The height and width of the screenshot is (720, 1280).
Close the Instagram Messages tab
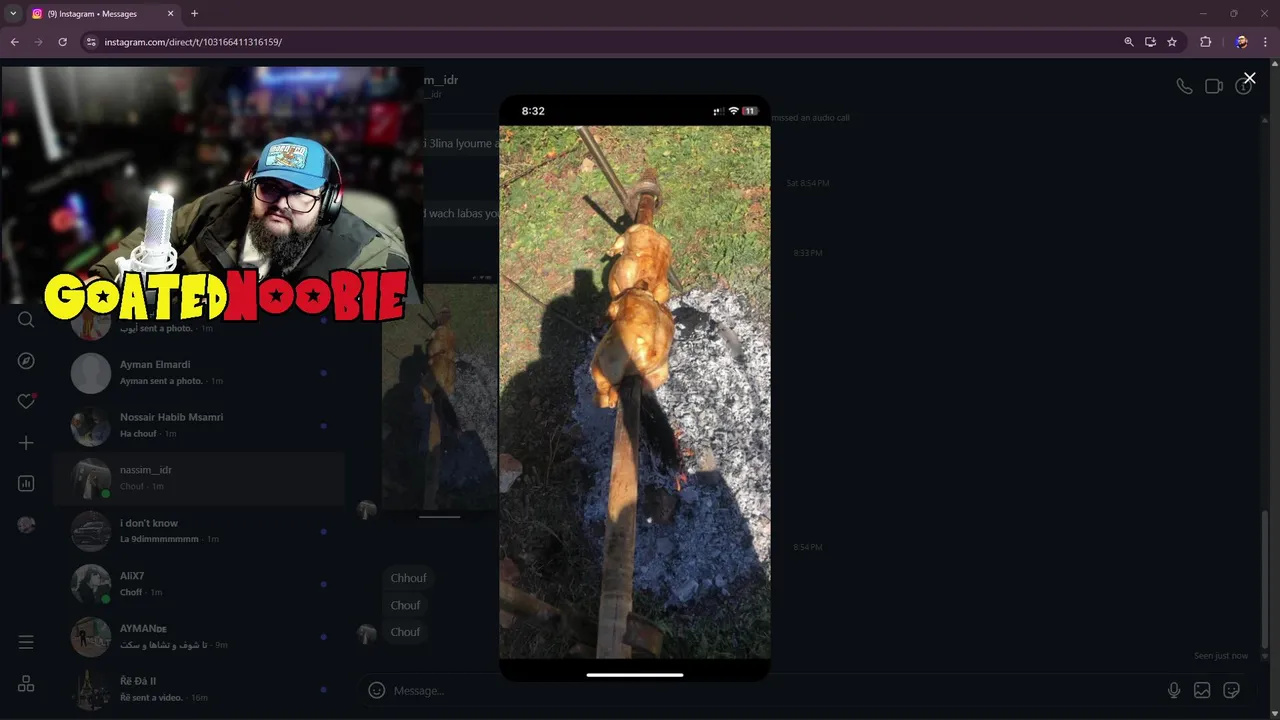pyautogui.click(x=170, y=14)
